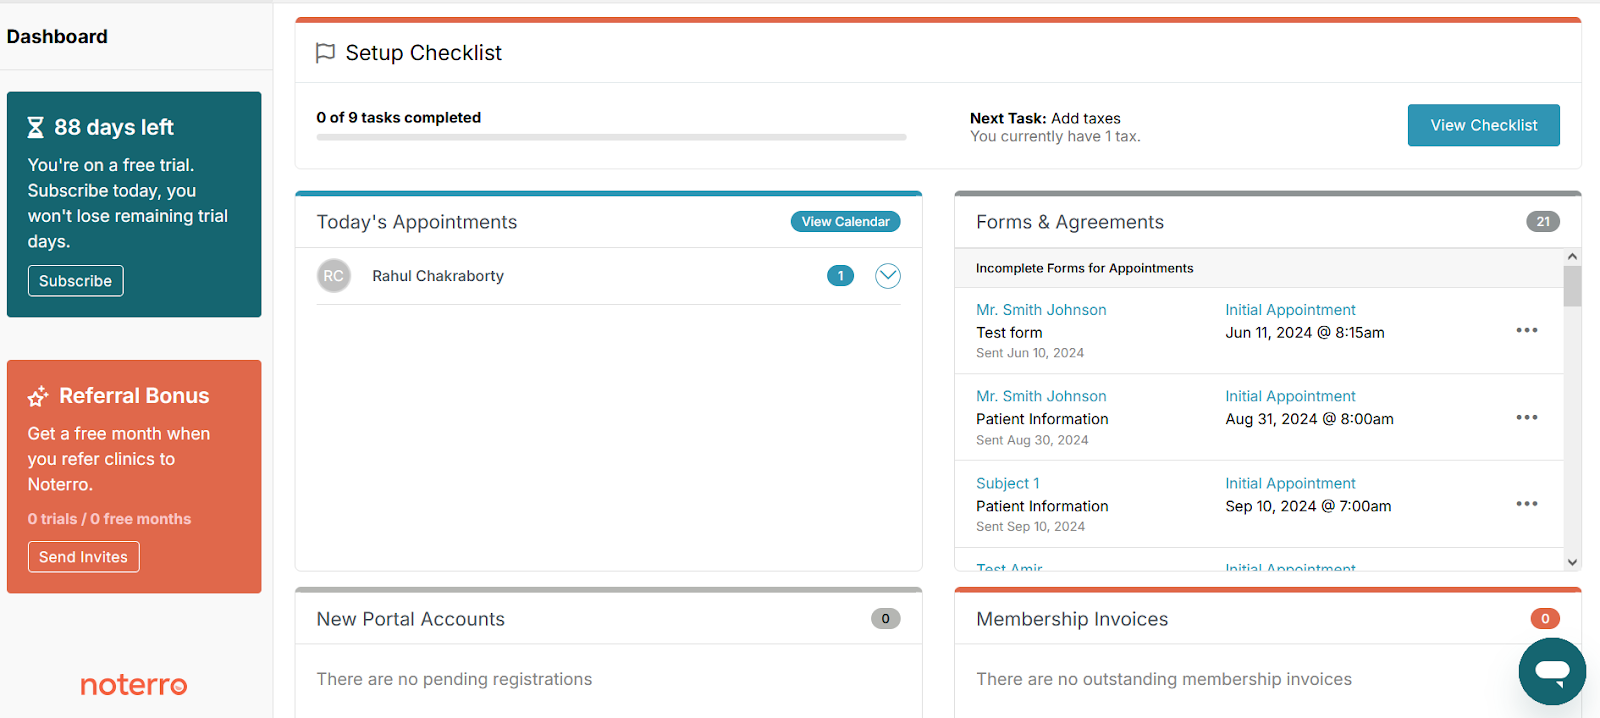Image resolution: width=1600 pixels, height=718 pixels.
Task: Expand Rahul Chakraborty's appointment details
Action: (x=886, y=275)
